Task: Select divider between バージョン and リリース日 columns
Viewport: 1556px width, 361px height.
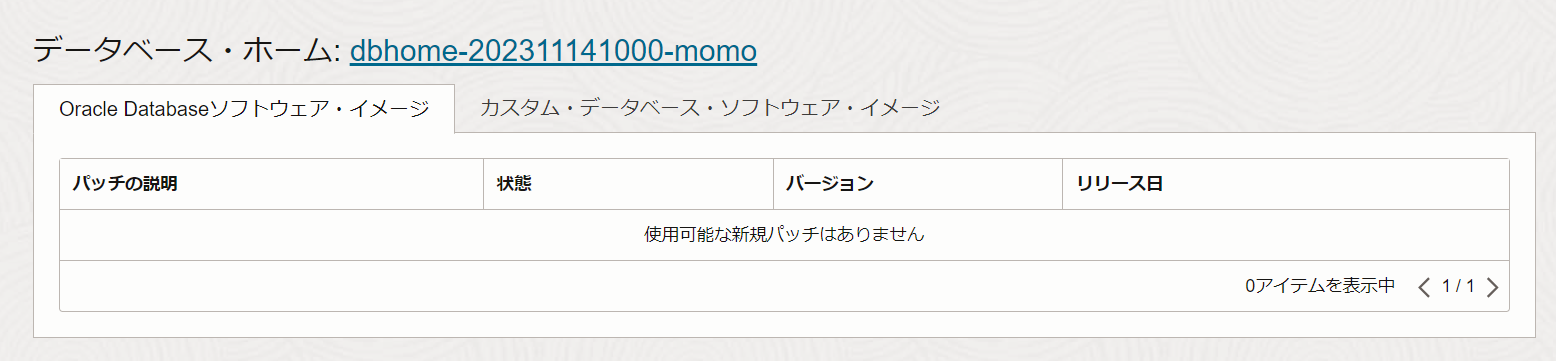Action: coord(1063,184)
